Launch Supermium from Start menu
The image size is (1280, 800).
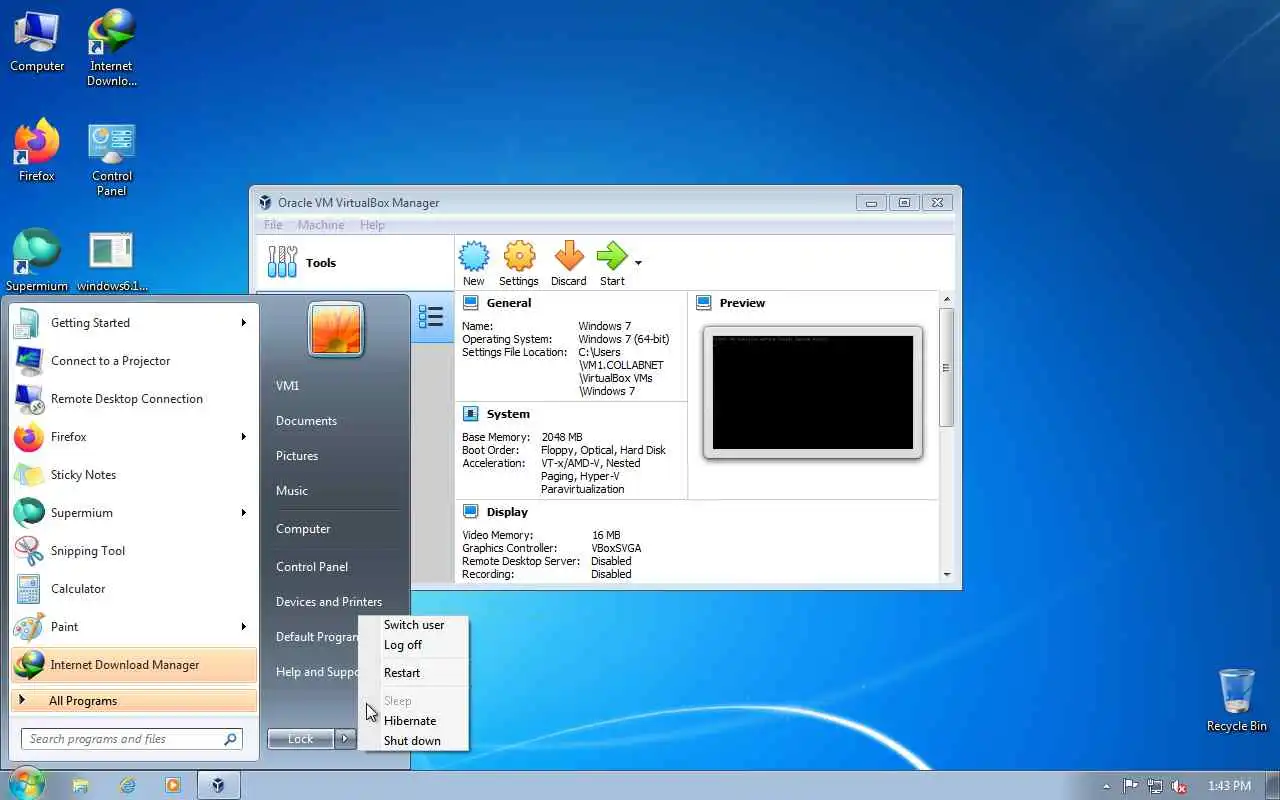[134, 513]
